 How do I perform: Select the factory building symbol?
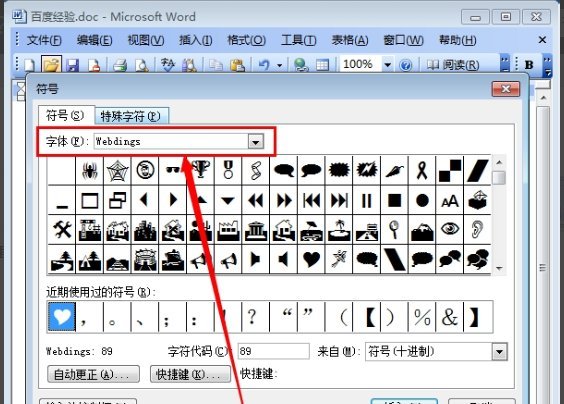228,230
